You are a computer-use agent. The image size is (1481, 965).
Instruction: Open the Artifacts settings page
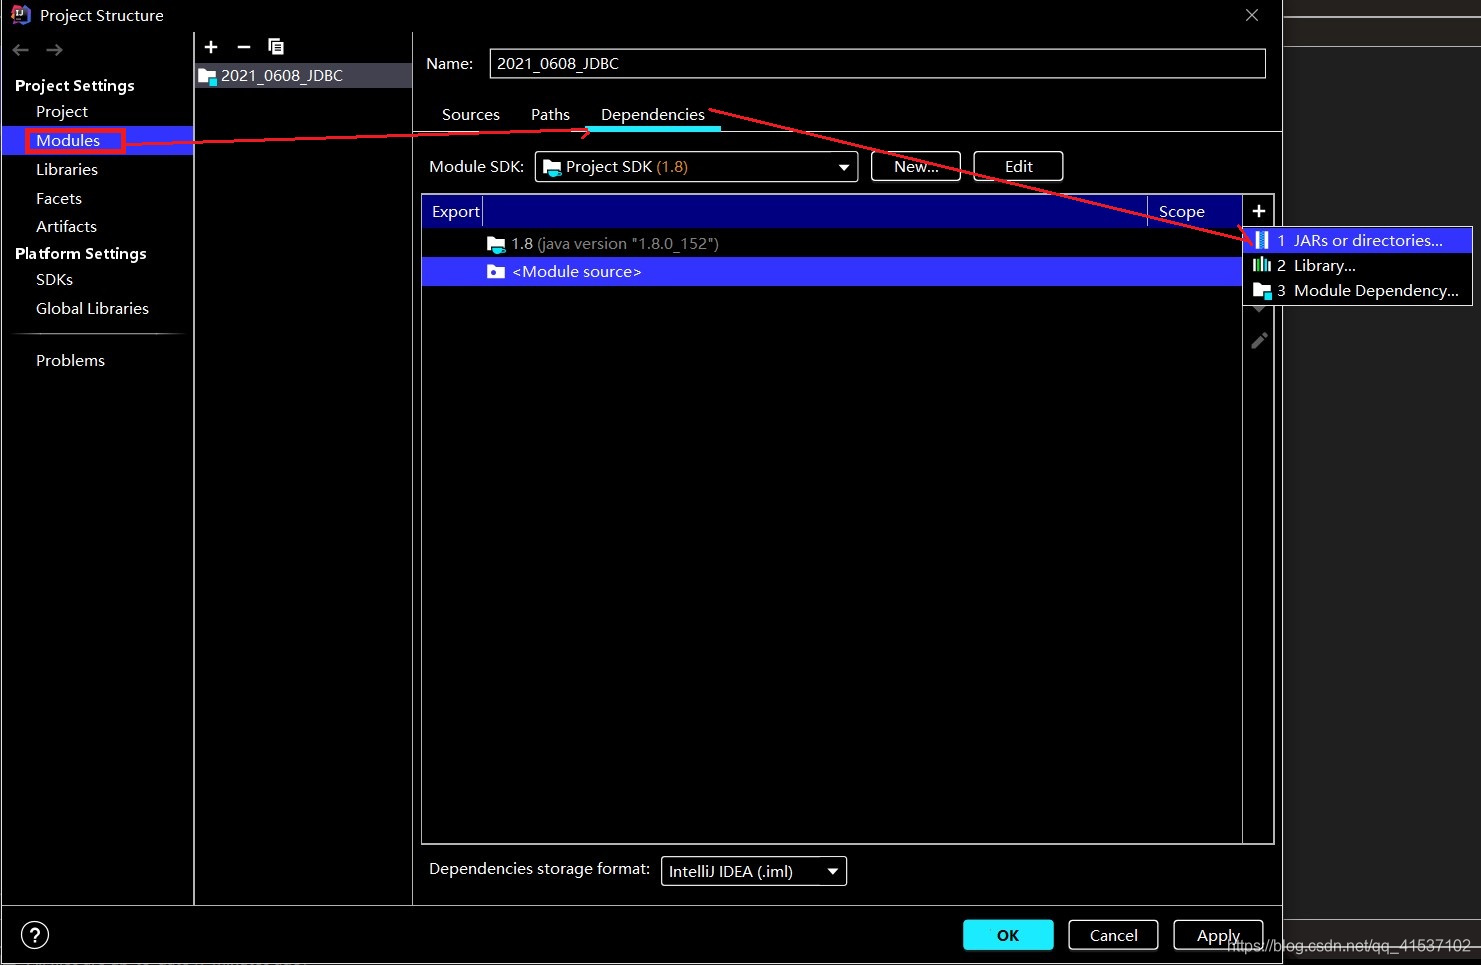click(66, 226)
